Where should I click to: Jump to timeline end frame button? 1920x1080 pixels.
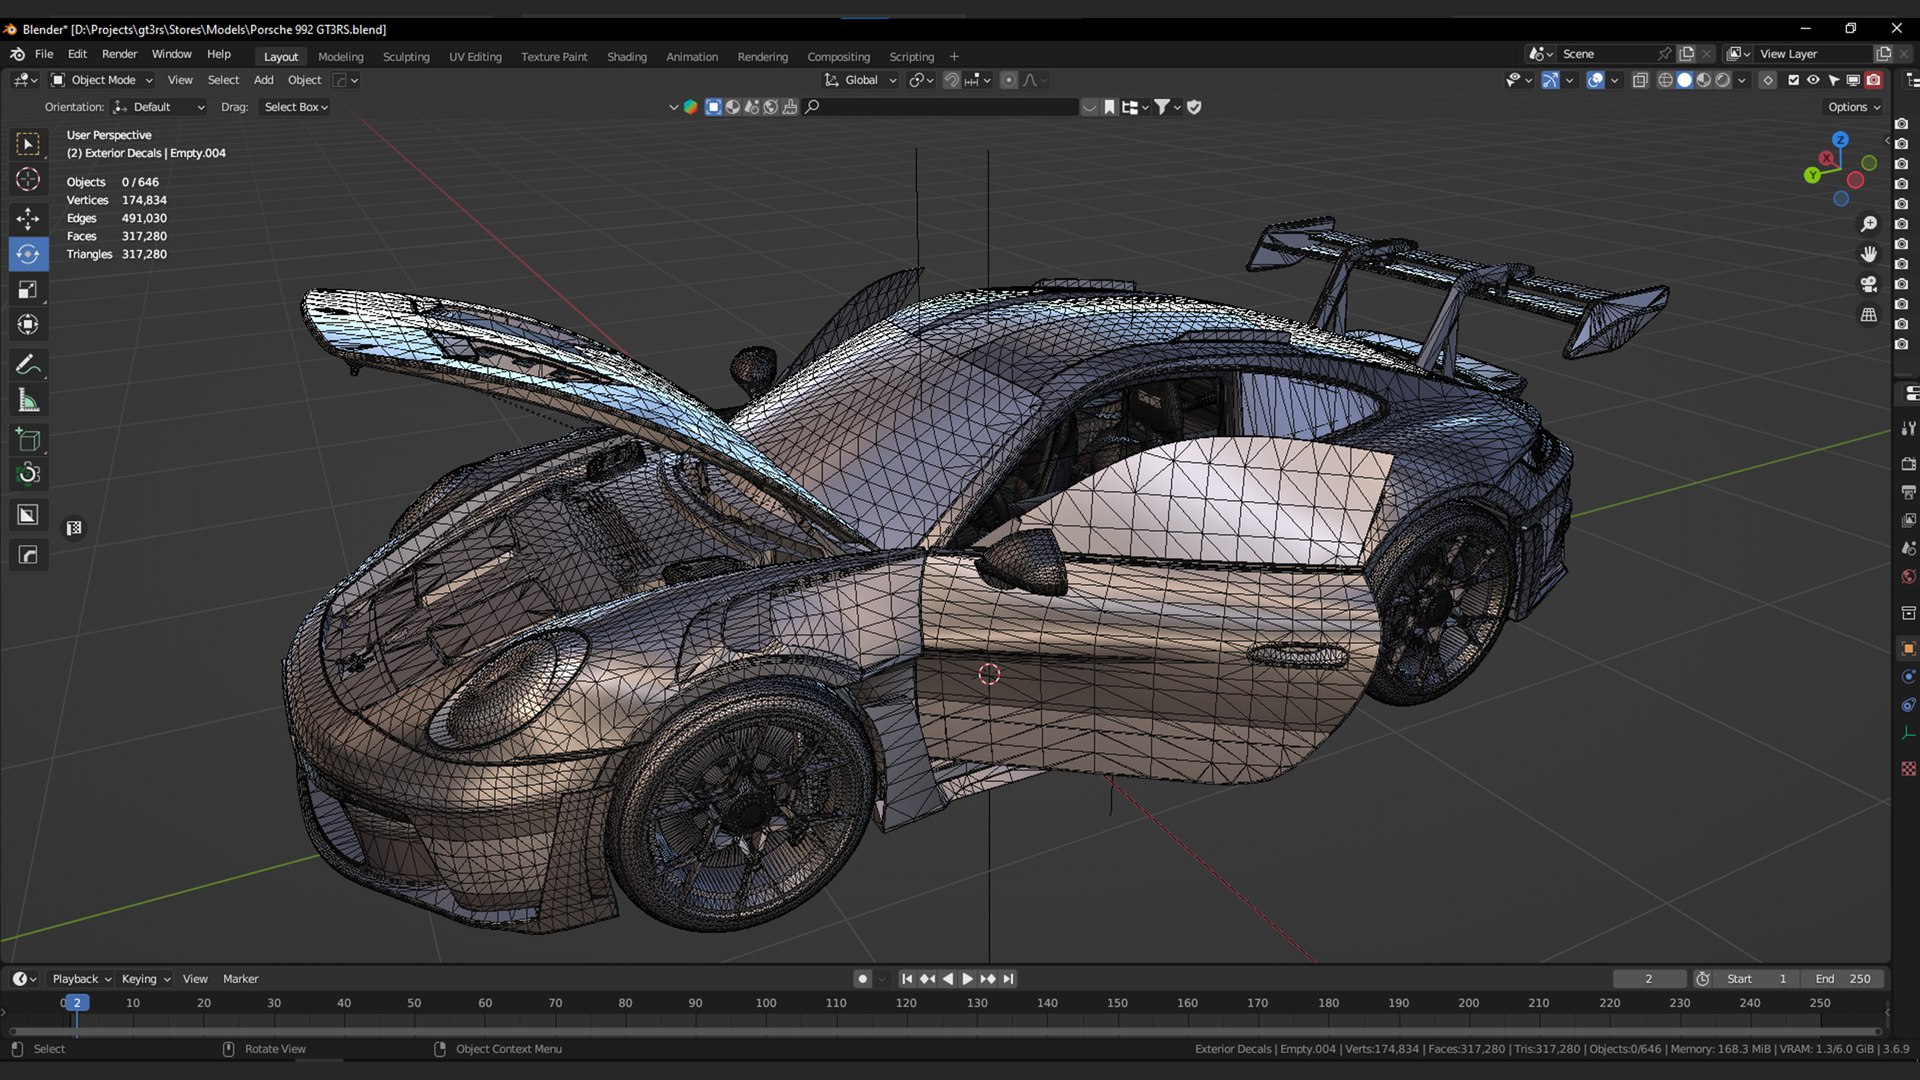click(x=1008, y=979)
